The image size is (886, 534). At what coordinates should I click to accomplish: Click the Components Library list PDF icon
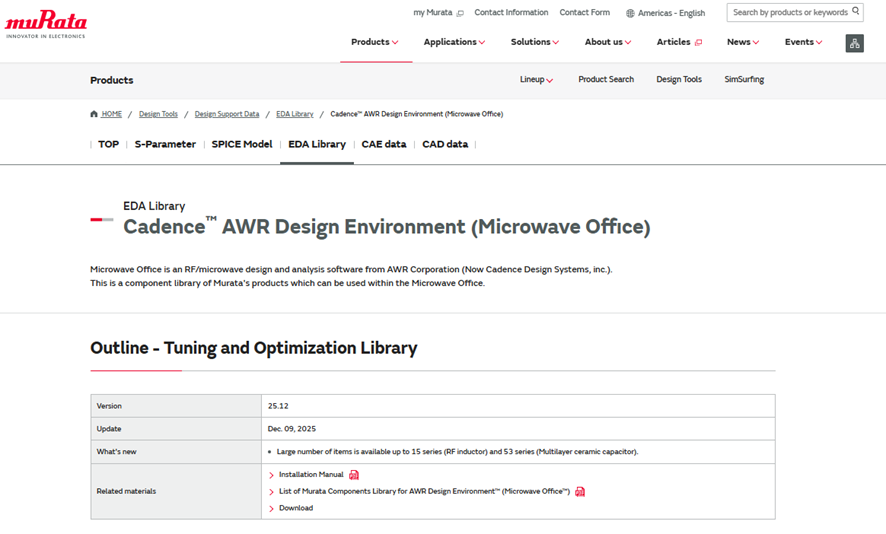click(x=580, y=492)
